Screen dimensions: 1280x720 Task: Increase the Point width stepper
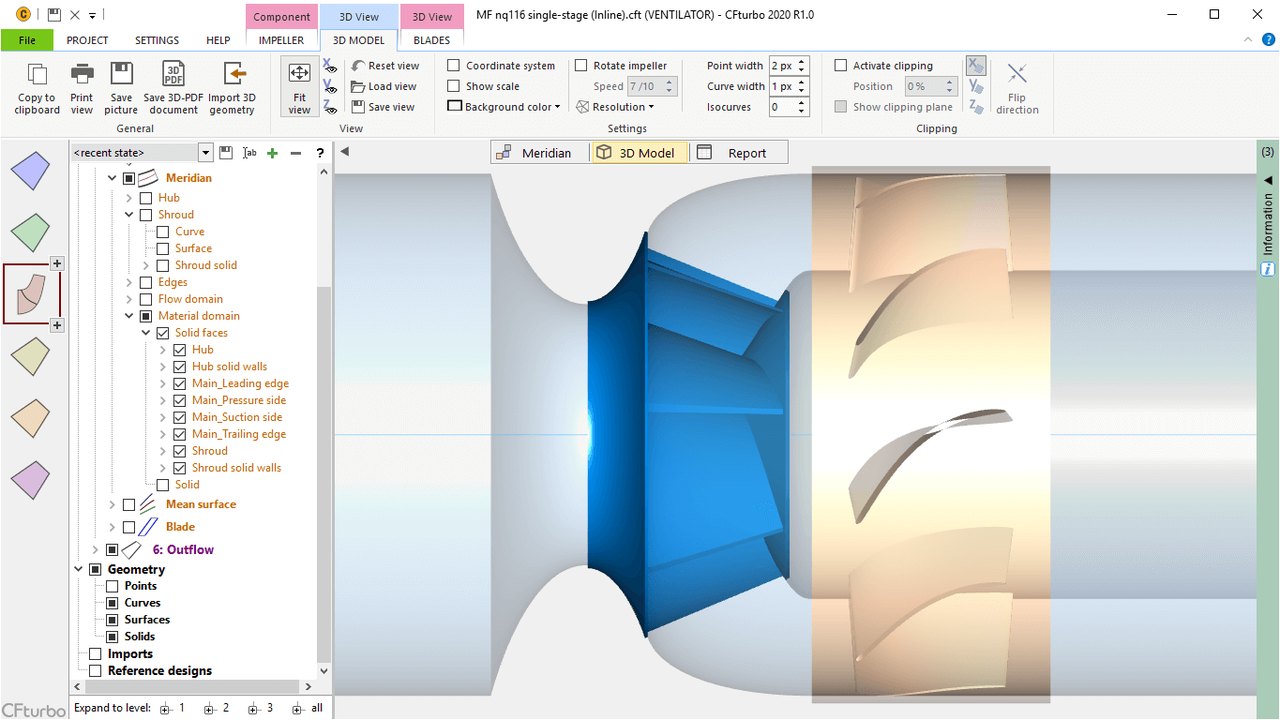(x=804, y=62)
